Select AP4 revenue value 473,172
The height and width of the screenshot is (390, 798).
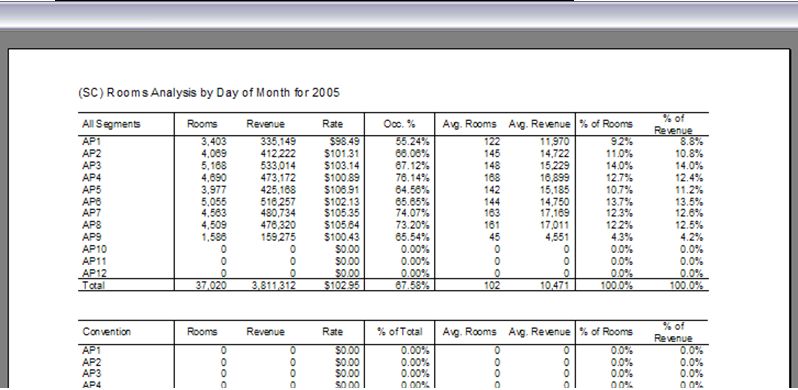(278, 178)
